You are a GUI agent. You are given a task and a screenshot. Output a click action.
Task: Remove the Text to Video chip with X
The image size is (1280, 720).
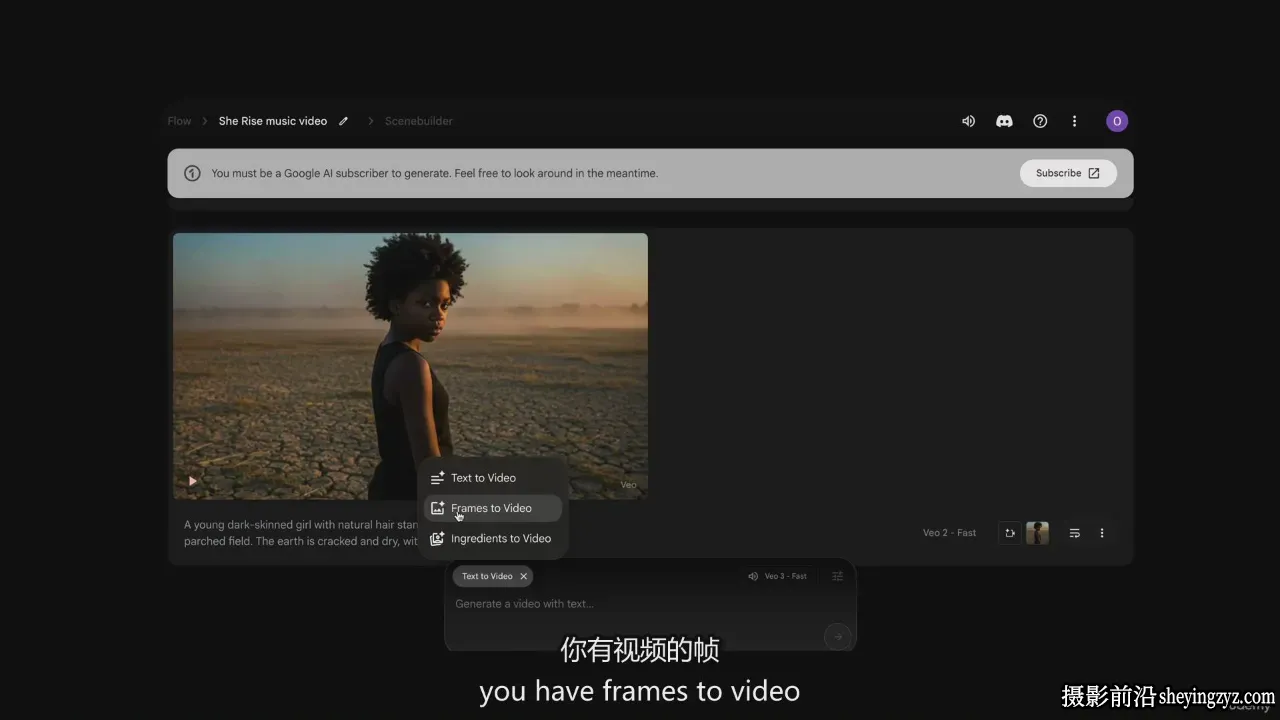[523, 576]
